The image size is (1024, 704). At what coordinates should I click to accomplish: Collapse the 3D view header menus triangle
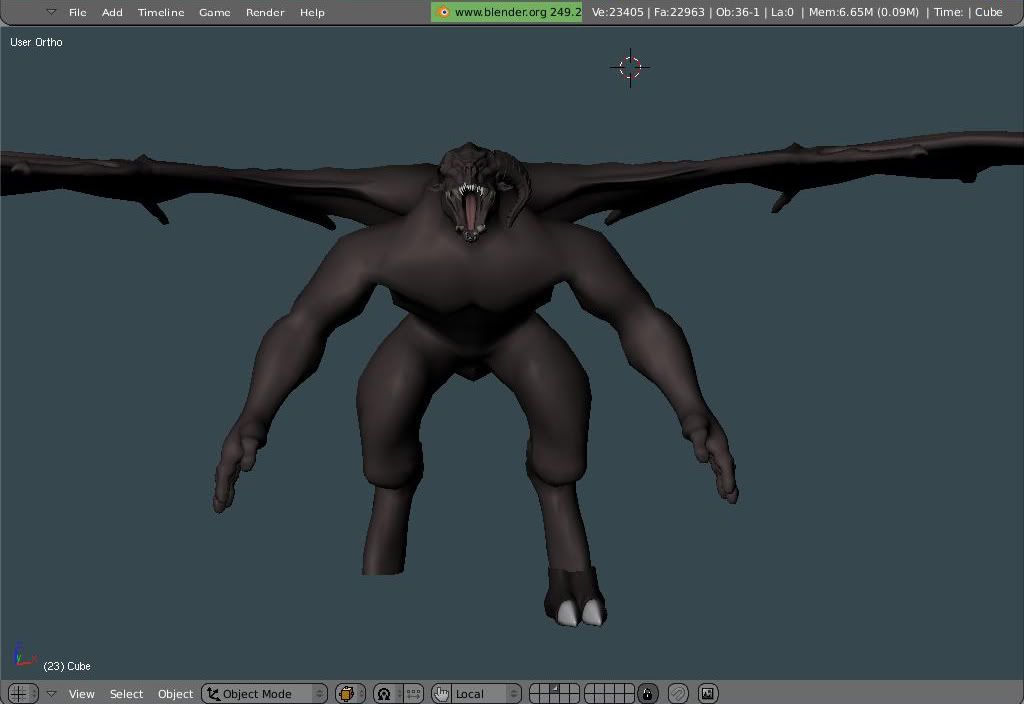pyautogui.click(x=51, y=693)
